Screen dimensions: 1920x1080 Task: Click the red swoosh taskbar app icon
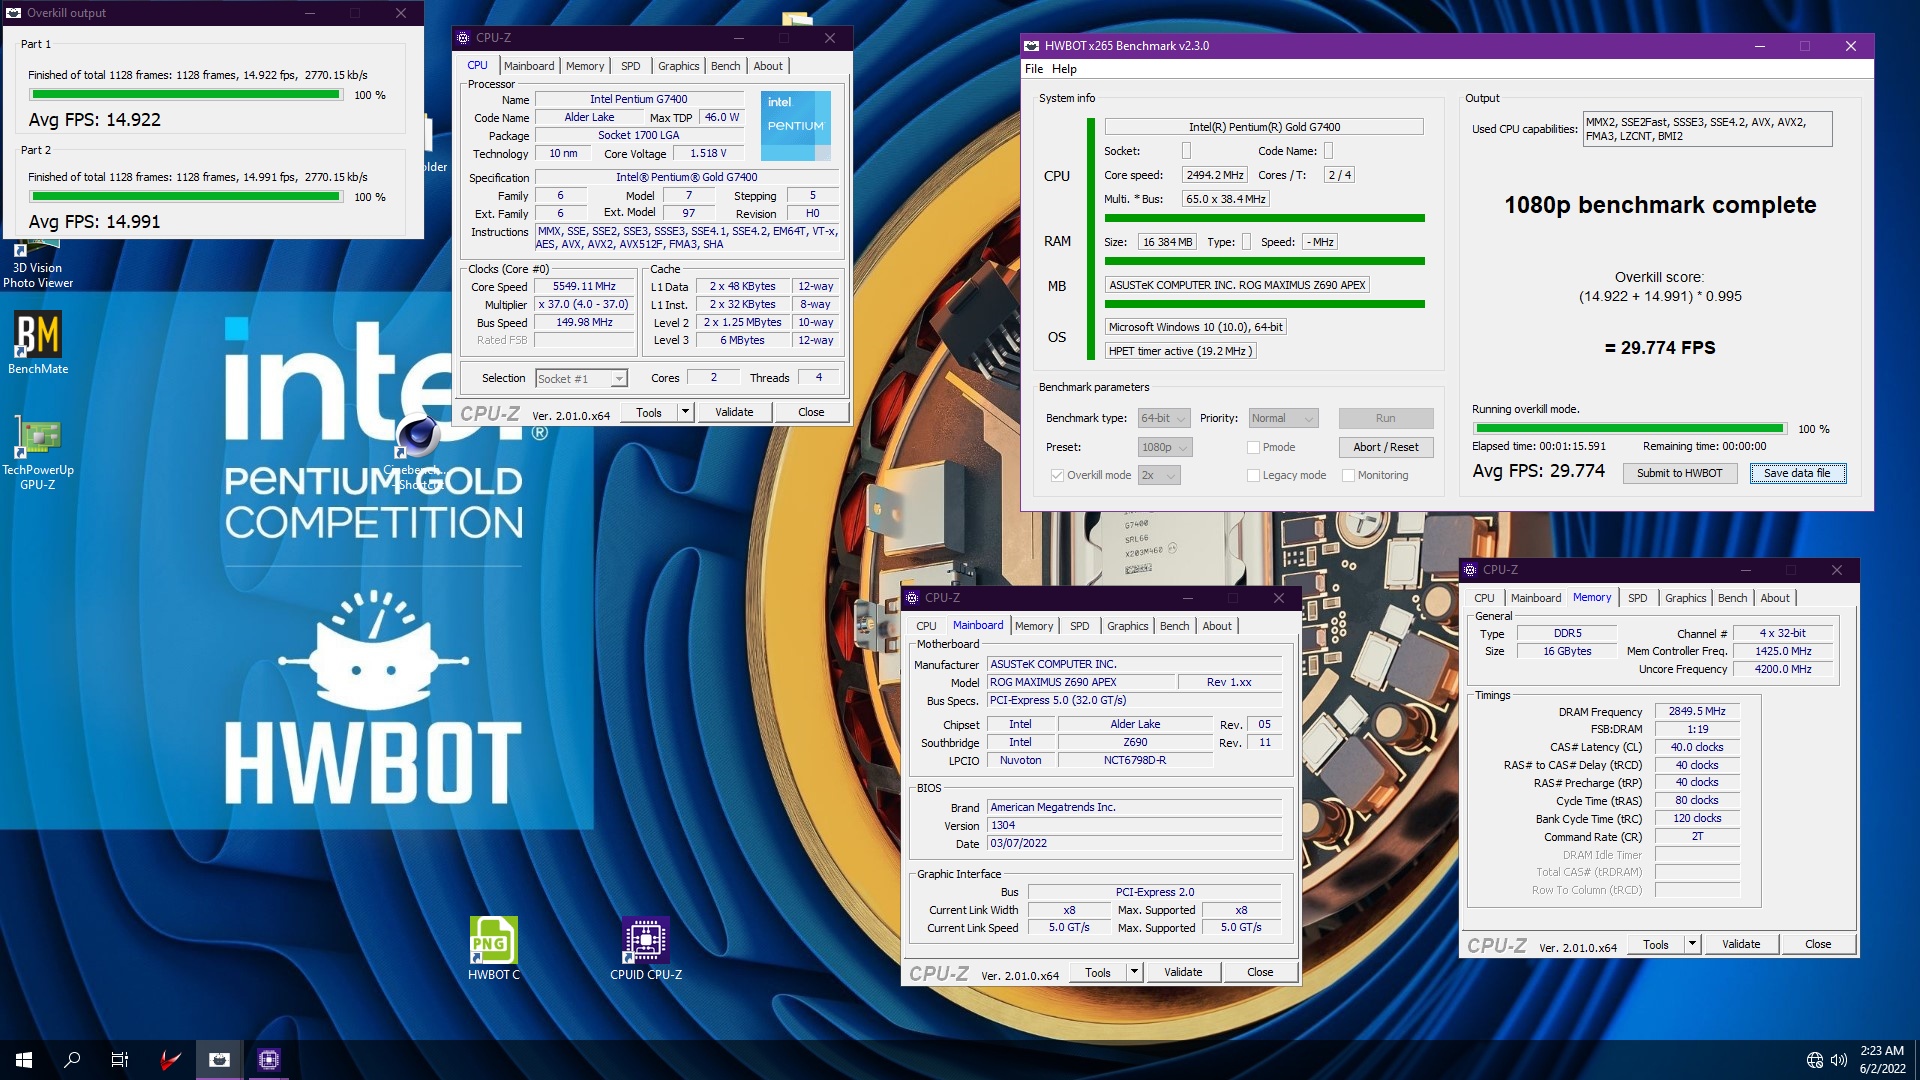[170, 1059]
